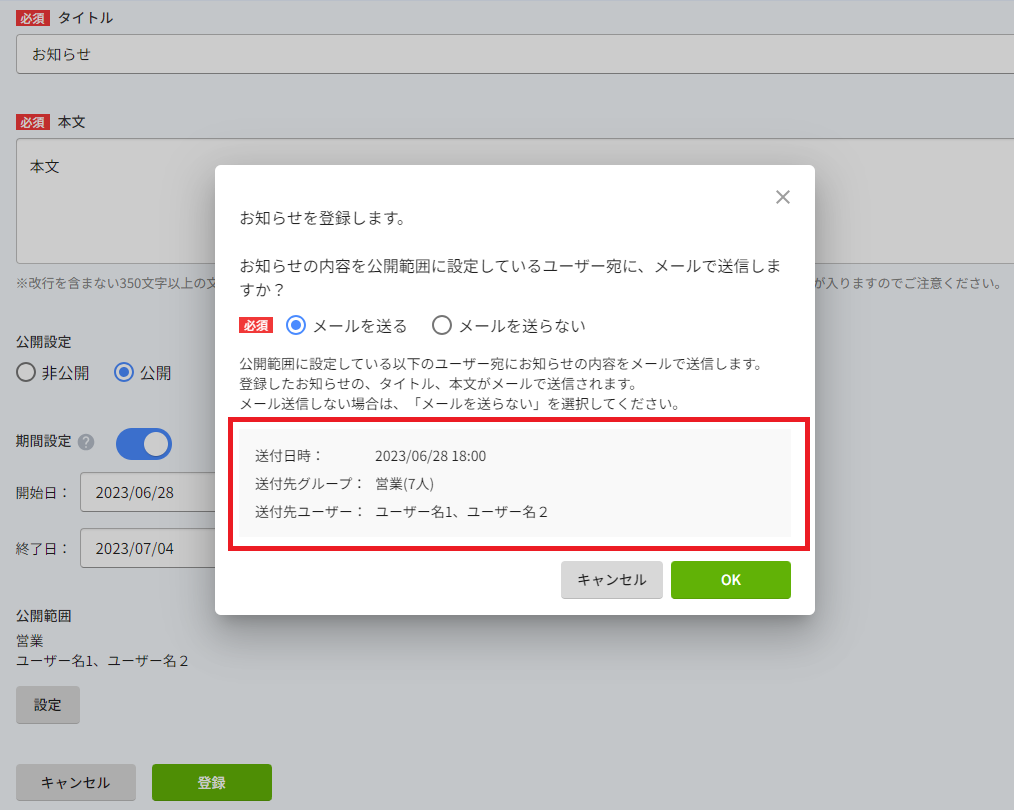Click お知らせを登録します。 heading text

(323, 218)
